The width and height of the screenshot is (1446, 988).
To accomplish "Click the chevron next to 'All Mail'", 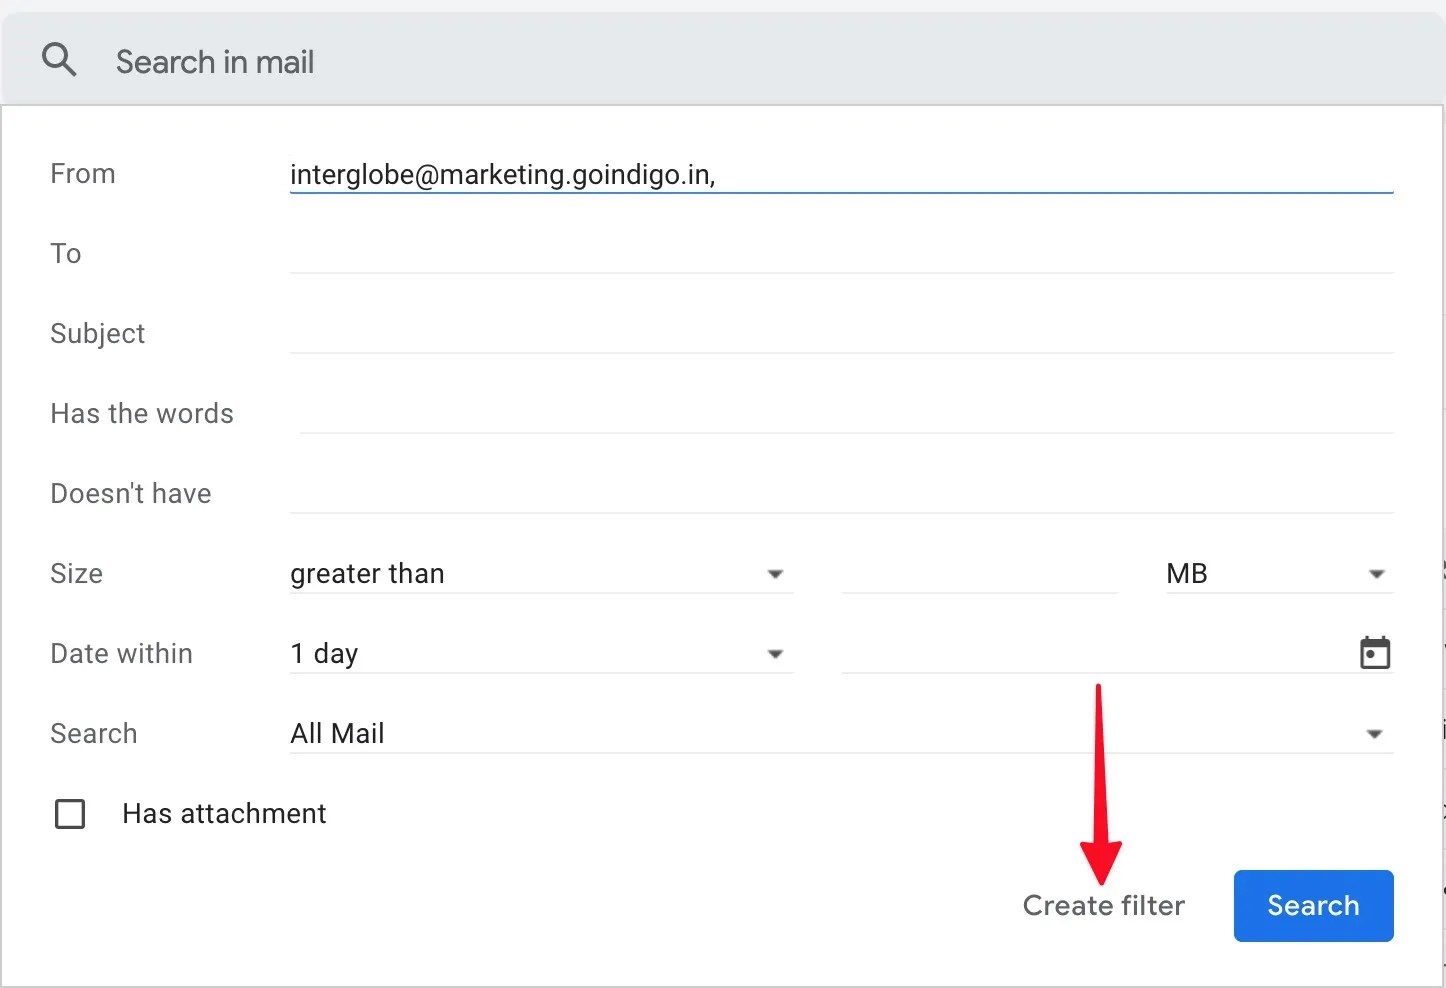I will 1374,733.
